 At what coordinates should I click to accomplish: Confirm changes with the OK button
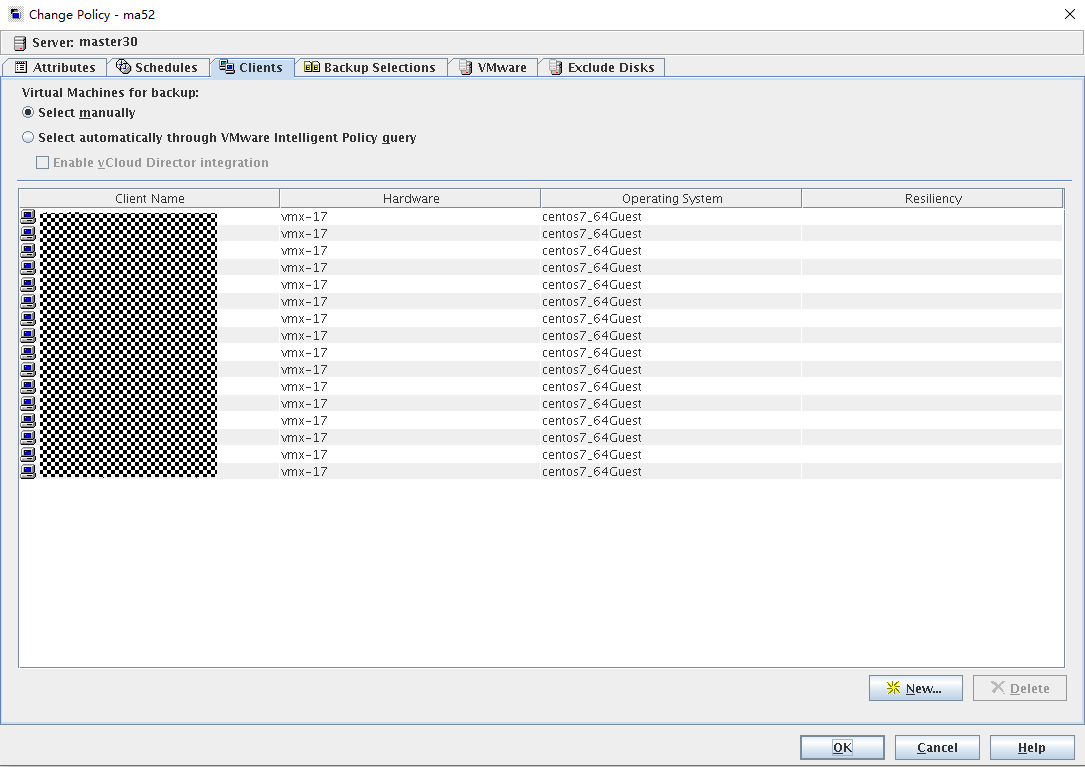pyautogui.click(x=842, y=748)
